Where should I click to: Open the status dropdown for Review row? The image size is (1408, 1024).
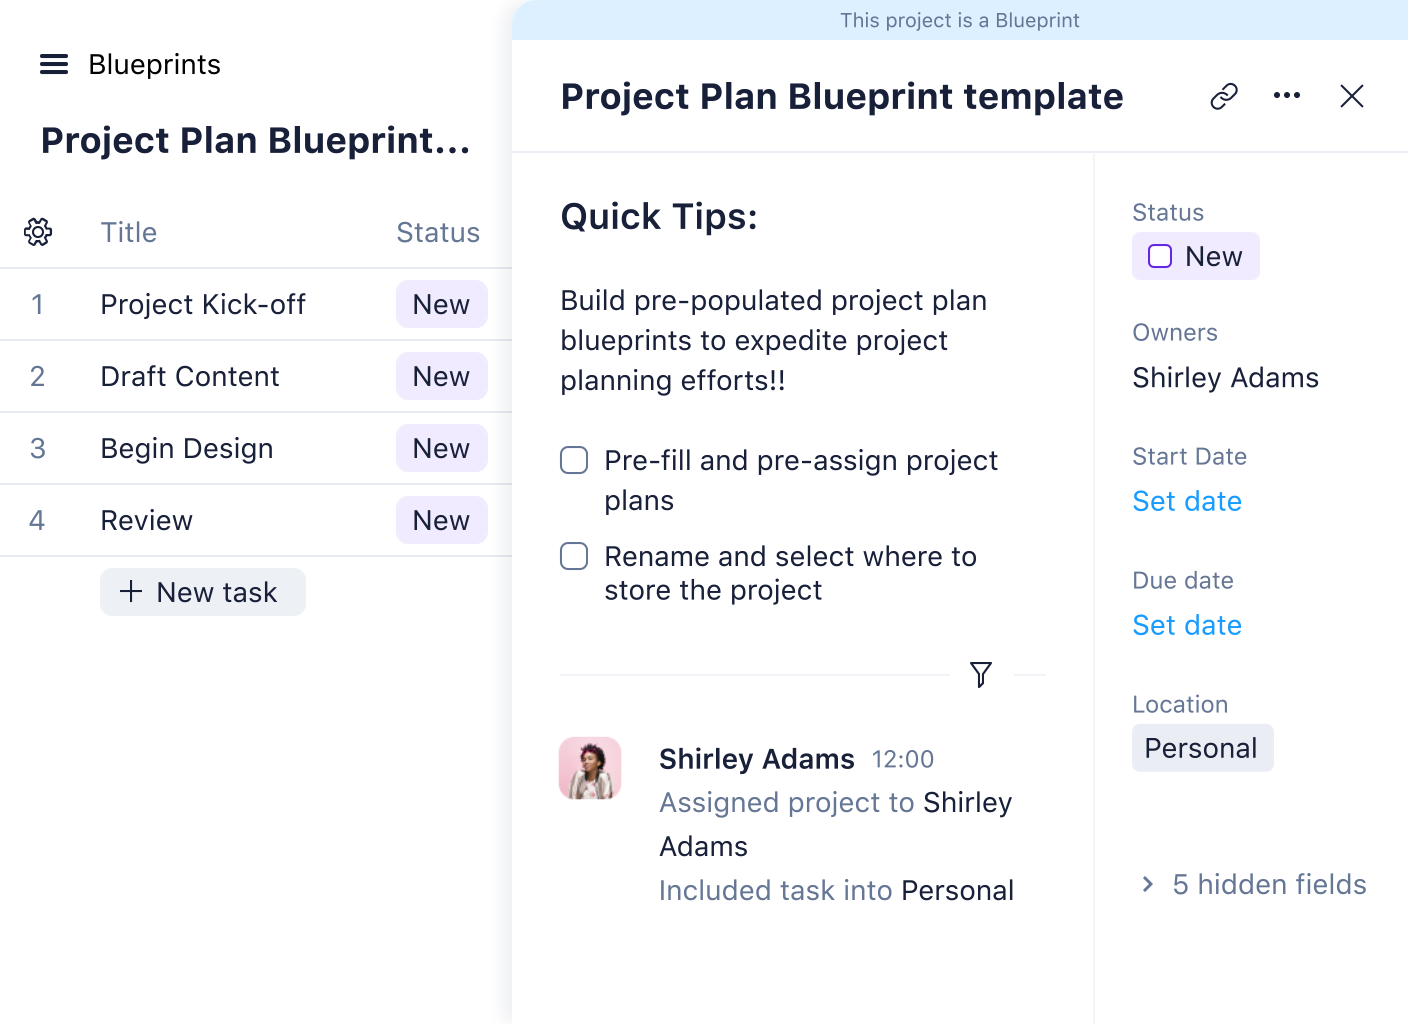click(441, 520)
